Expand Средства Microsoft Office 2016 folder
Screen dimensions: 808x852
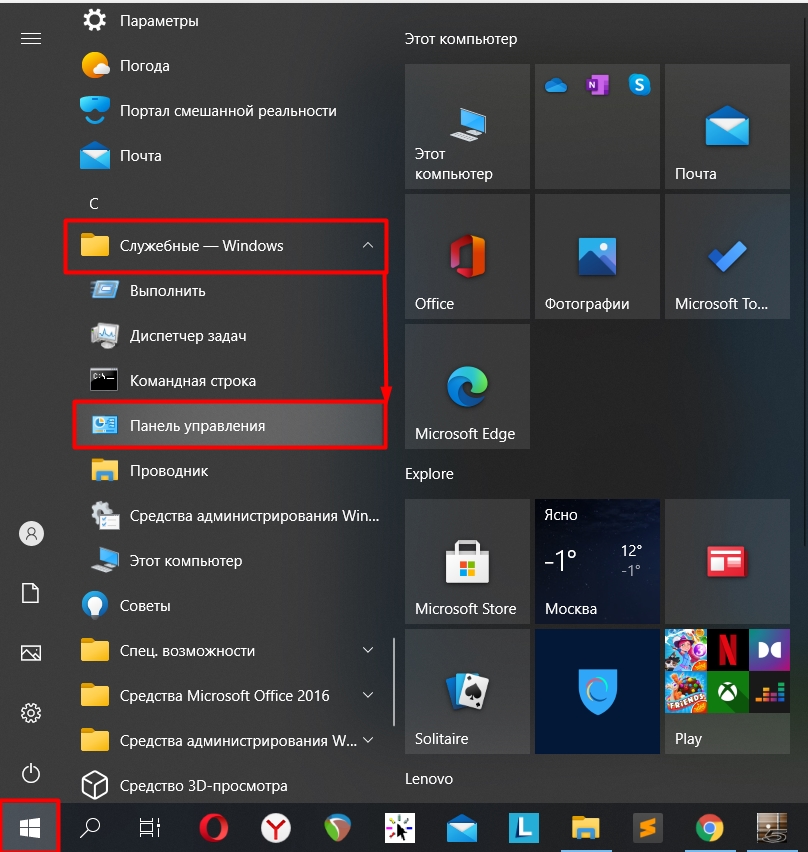pos(226,696)
